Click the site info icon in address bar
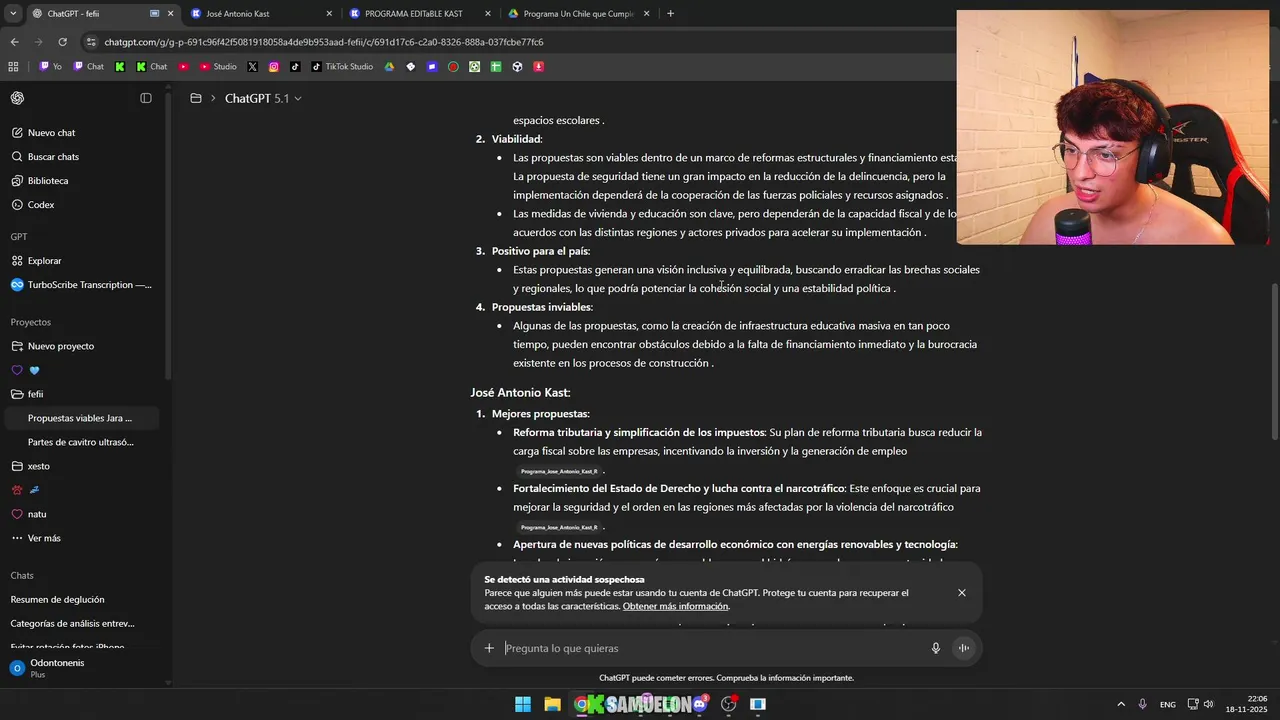1280x720 pixels. (x=92, y=42)
